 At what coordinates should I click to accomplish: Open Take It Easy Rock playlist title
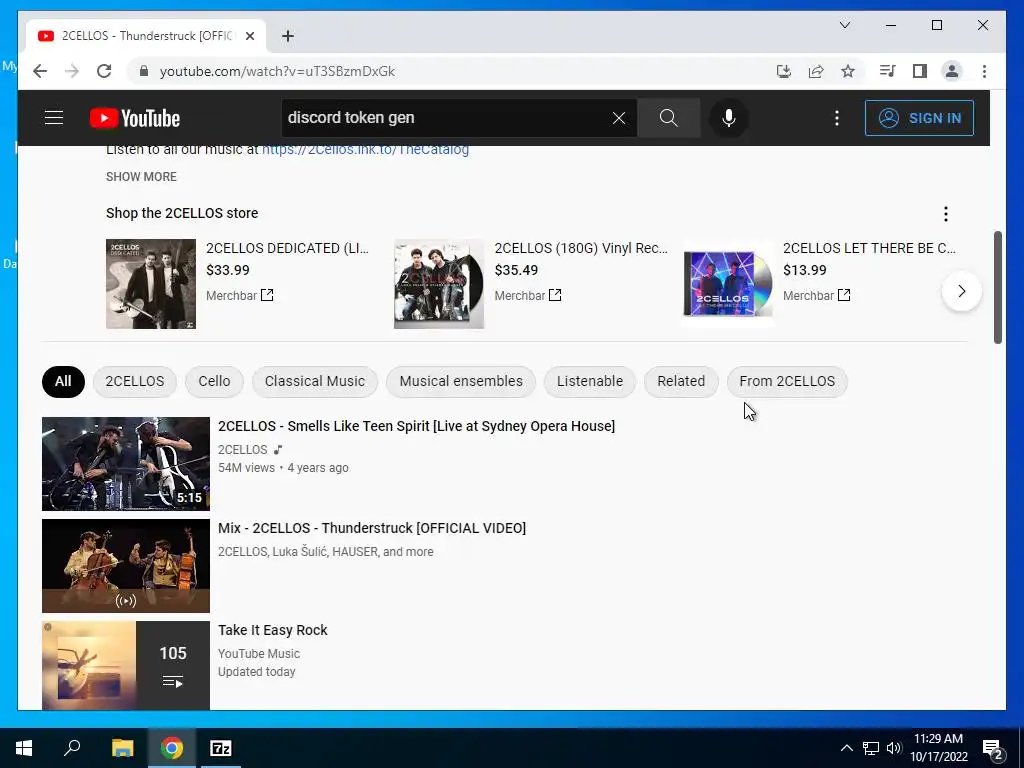pos(273,630)
